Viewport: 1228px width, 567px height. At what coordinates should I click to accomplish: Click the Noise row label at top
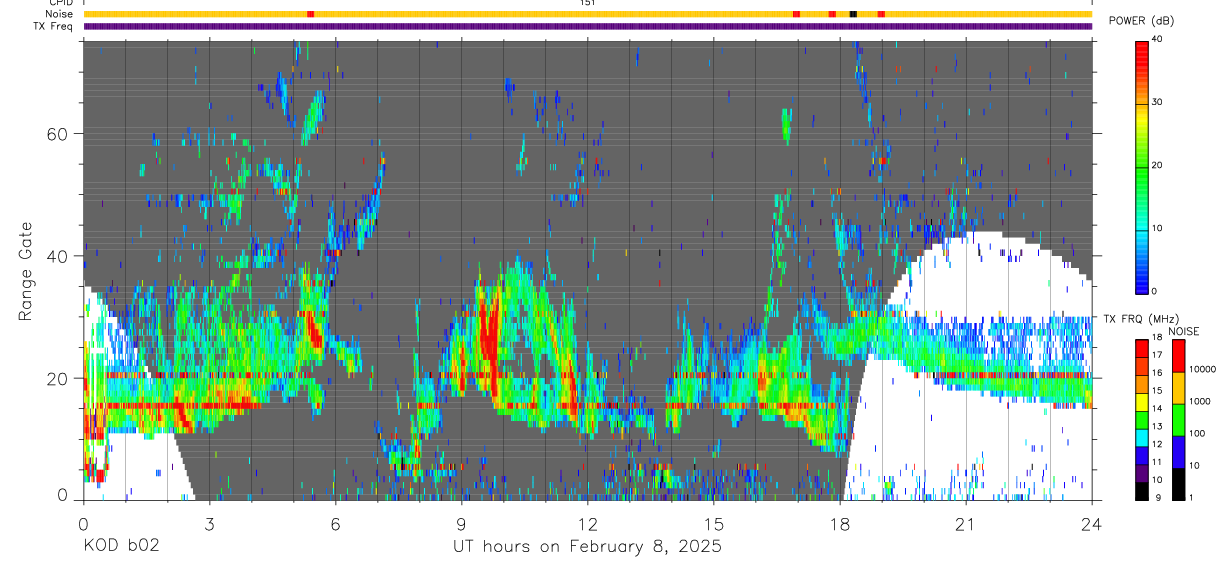pos(59,14)
